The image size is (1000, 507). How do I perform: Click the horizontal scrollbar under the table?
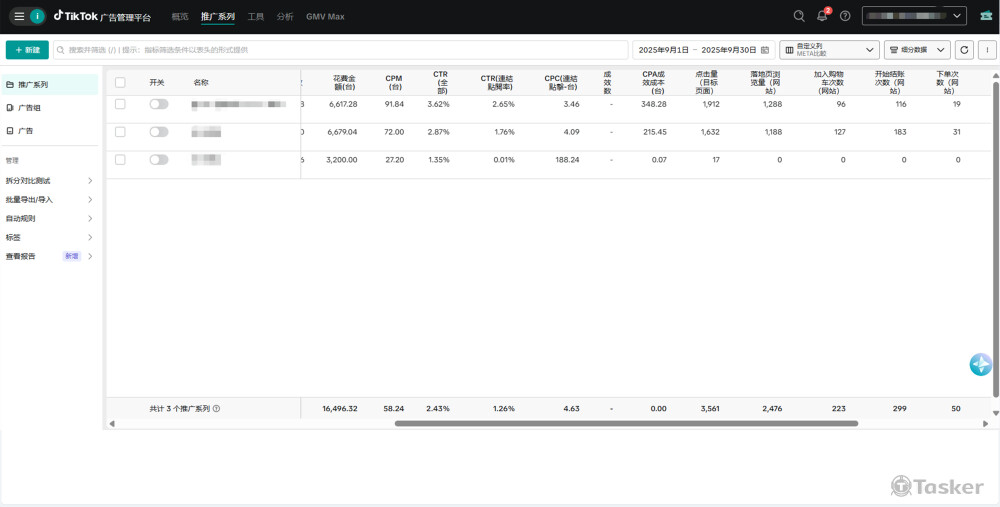[626, 423]
